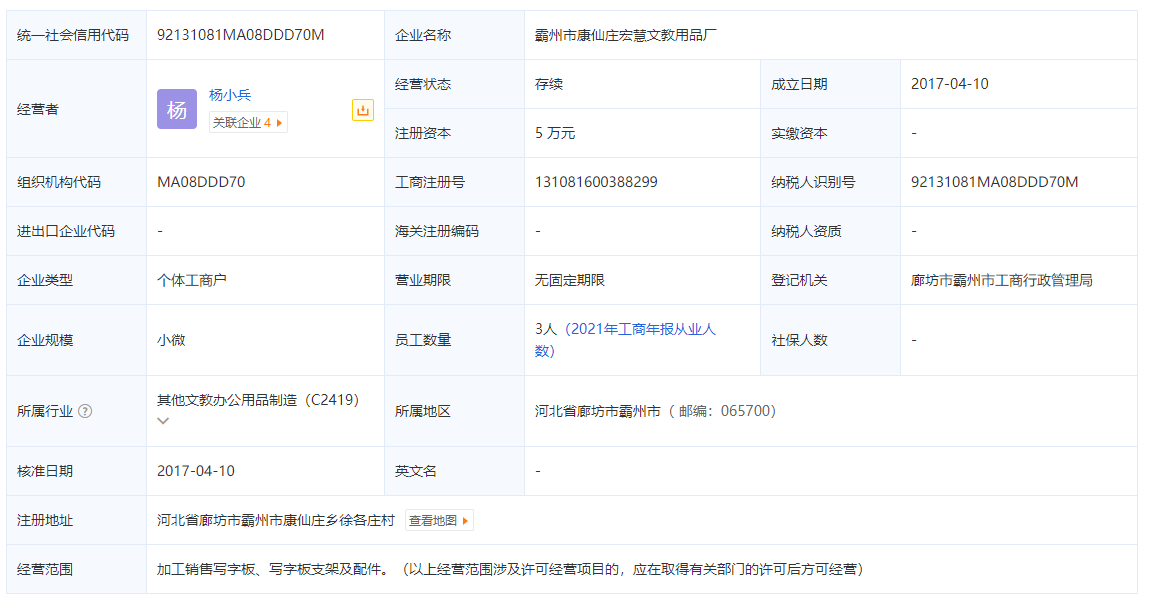This screenshot has height=604, width=1150.
Task: Click registration authority 廊坊市霸州市工商行政管理局
Action: click(x=1002, y=281)
